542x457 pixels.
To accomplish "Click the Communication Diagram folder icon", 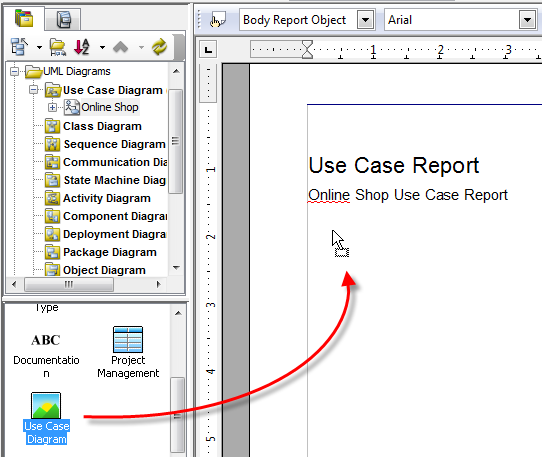I will coord(53,162).
